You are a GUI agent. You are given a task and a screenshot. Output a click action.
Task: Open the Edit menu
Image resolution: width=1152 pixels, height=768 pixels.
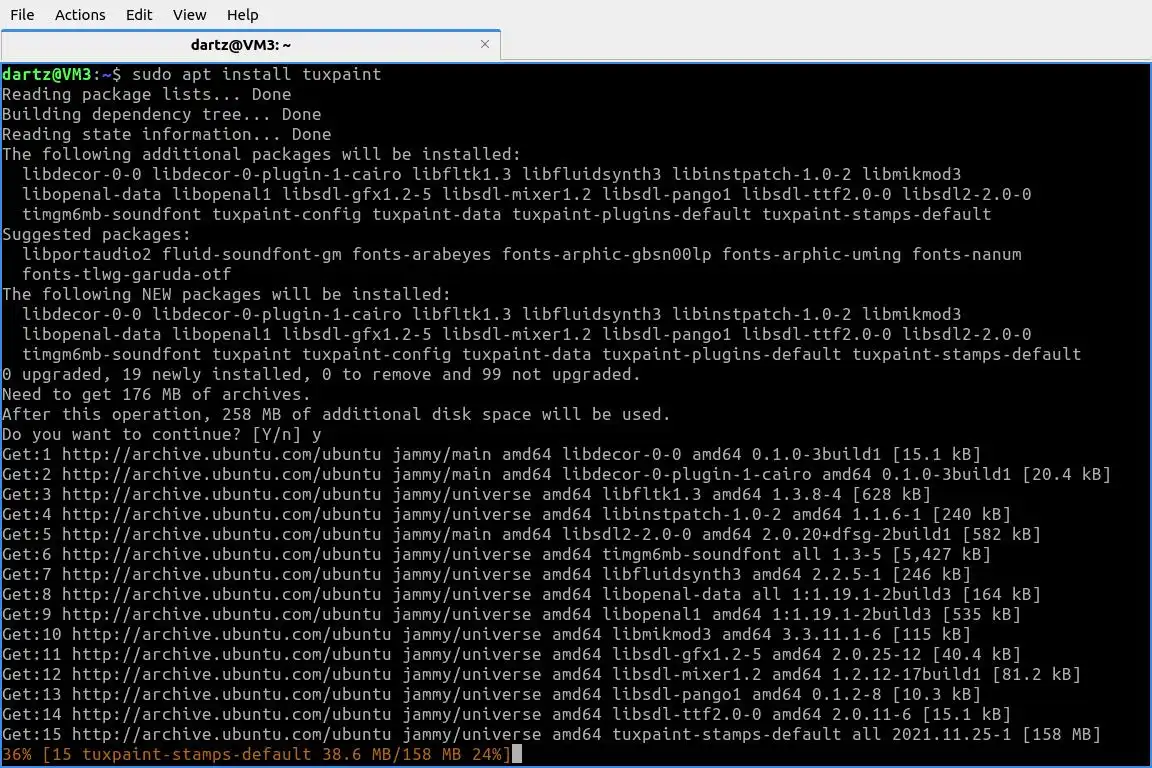139,15
